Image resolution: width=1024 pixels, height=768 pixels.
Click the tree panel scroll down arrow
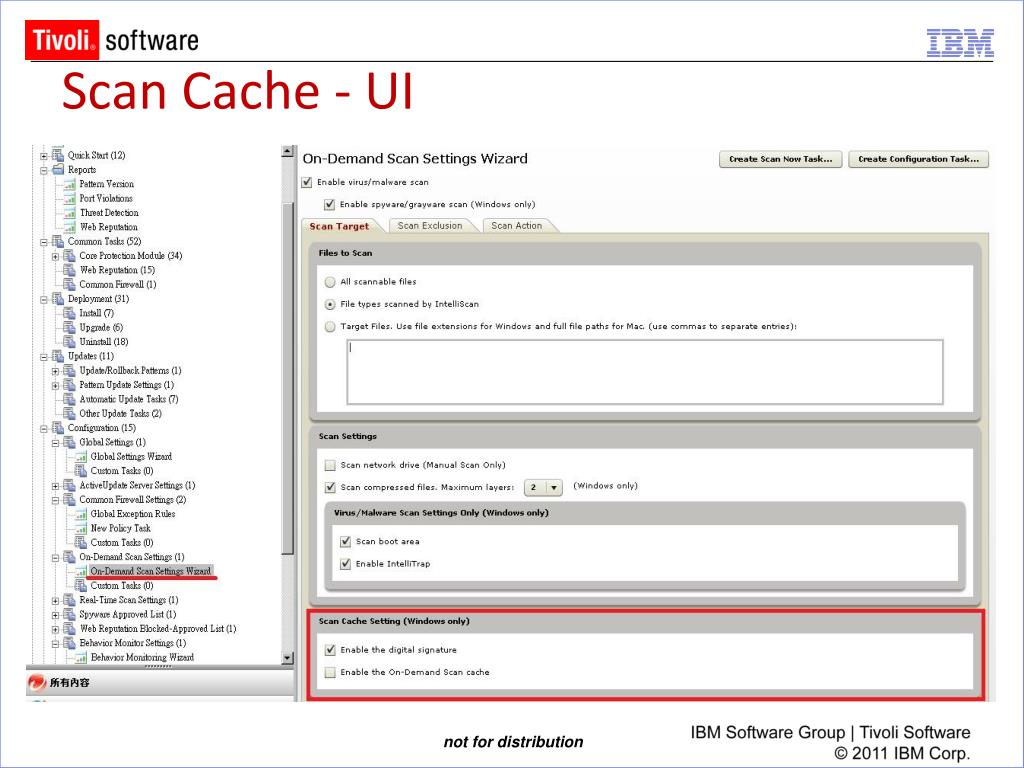287,658
